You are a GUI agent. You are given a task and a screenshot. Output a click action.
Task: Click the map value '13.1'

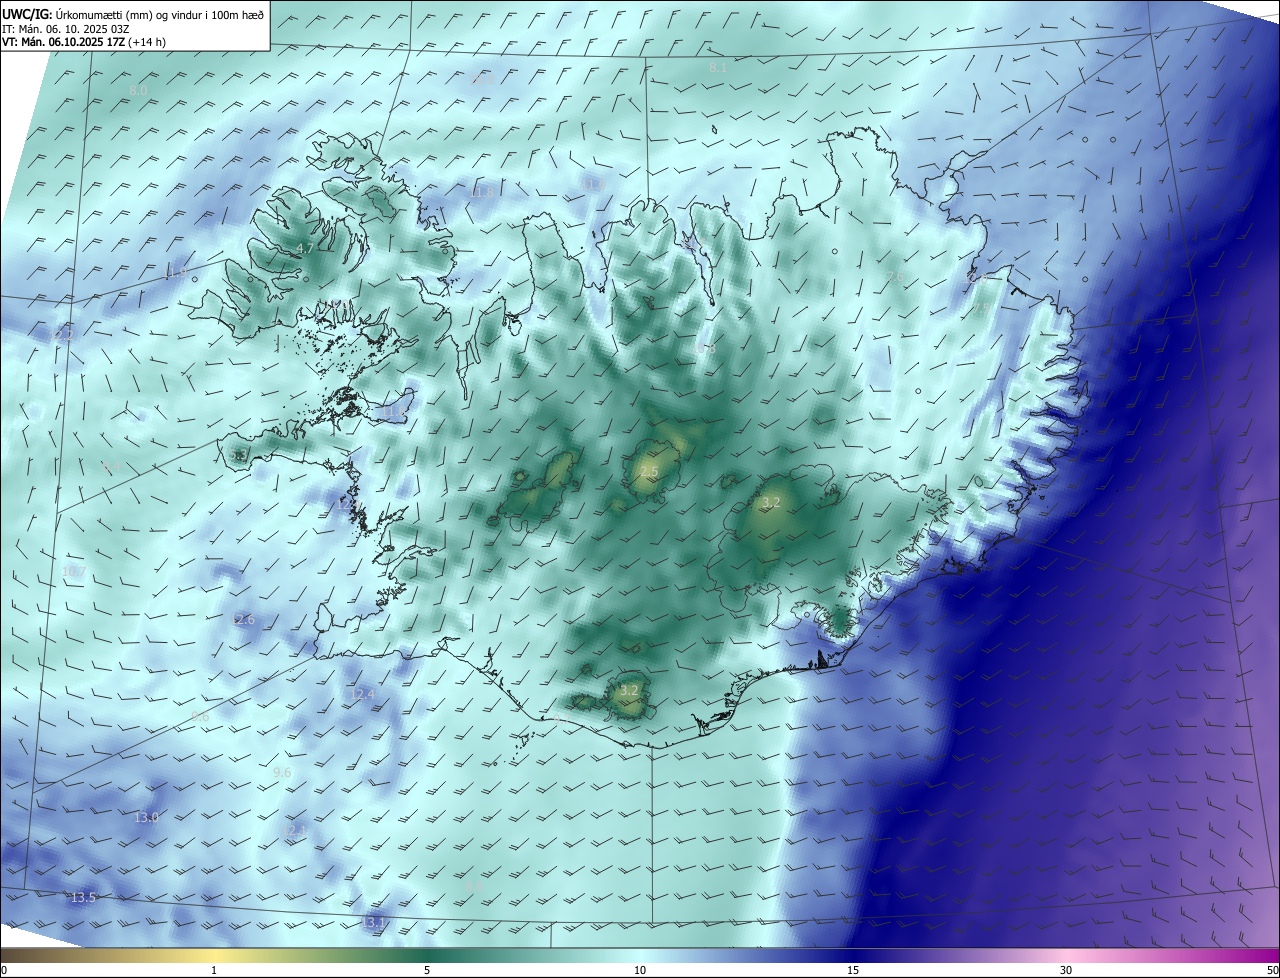coord(373,922)
